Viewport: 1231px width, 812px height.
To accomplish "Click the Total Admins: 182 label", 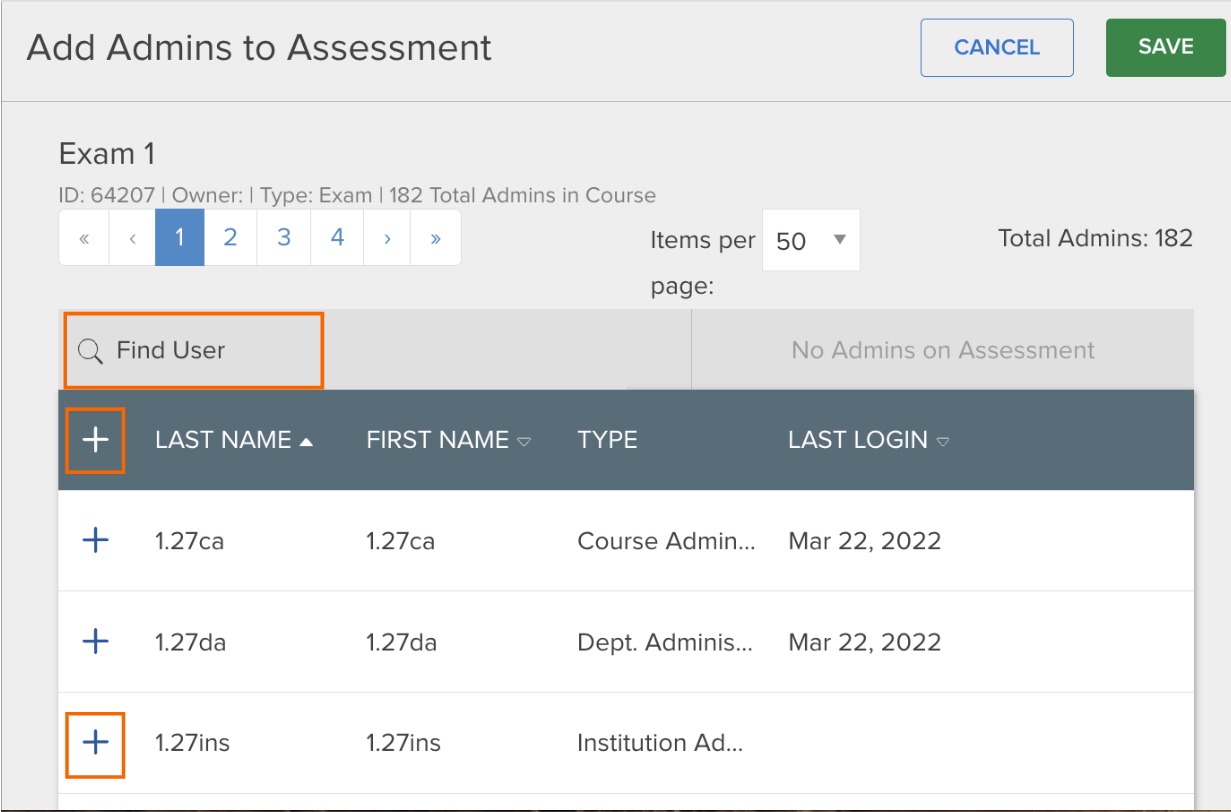I will pyautogui.click(x=1095, y=238).
